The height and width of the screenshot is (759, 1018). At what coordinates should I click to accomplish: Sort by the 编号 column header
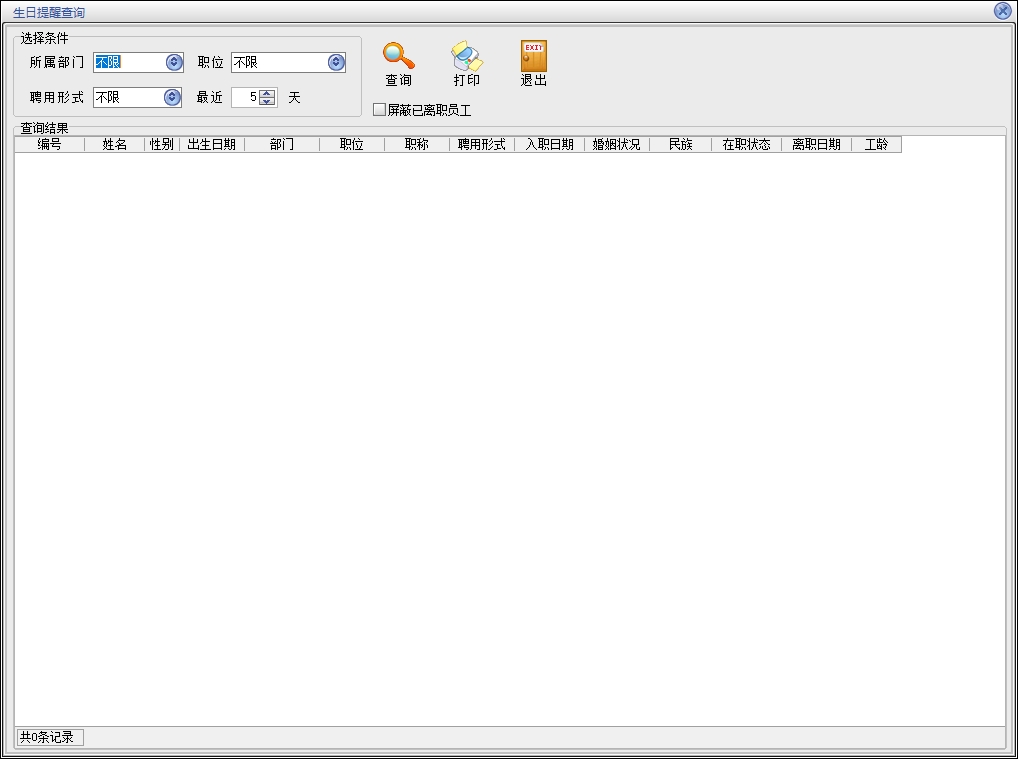click(49, 145)
